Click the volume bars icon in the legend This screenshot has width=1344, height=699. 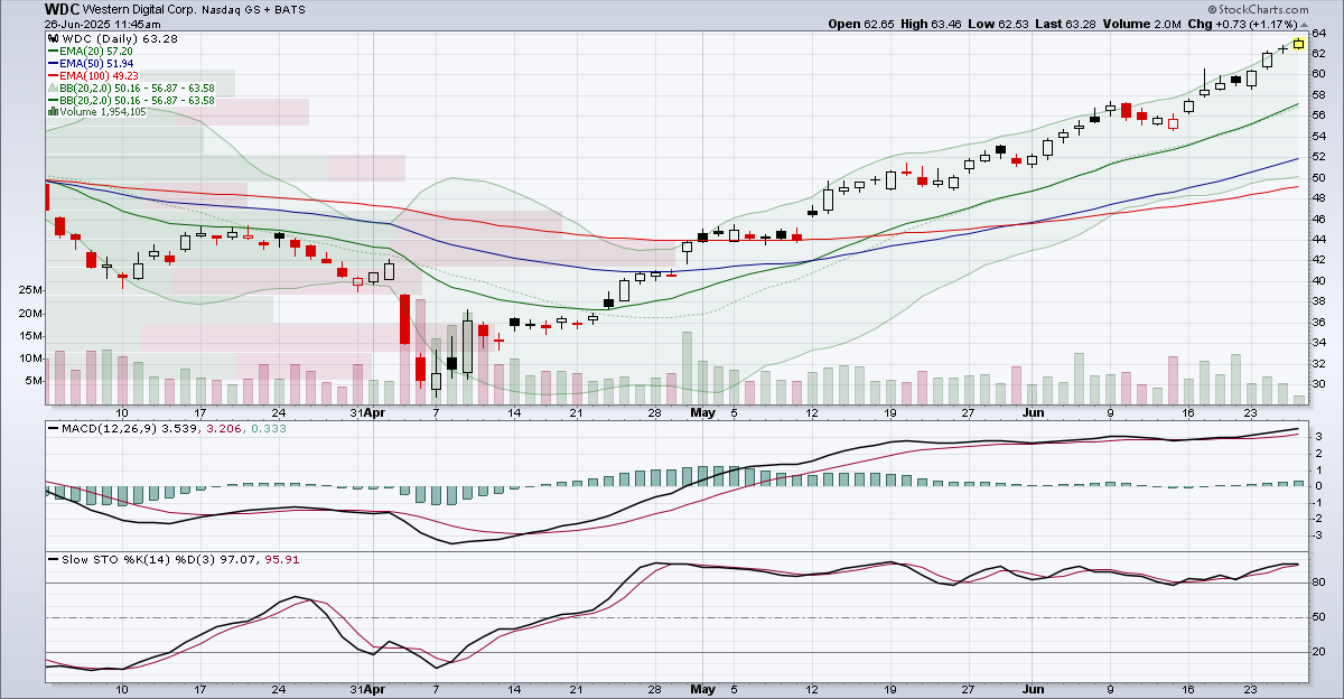(53, 111)
